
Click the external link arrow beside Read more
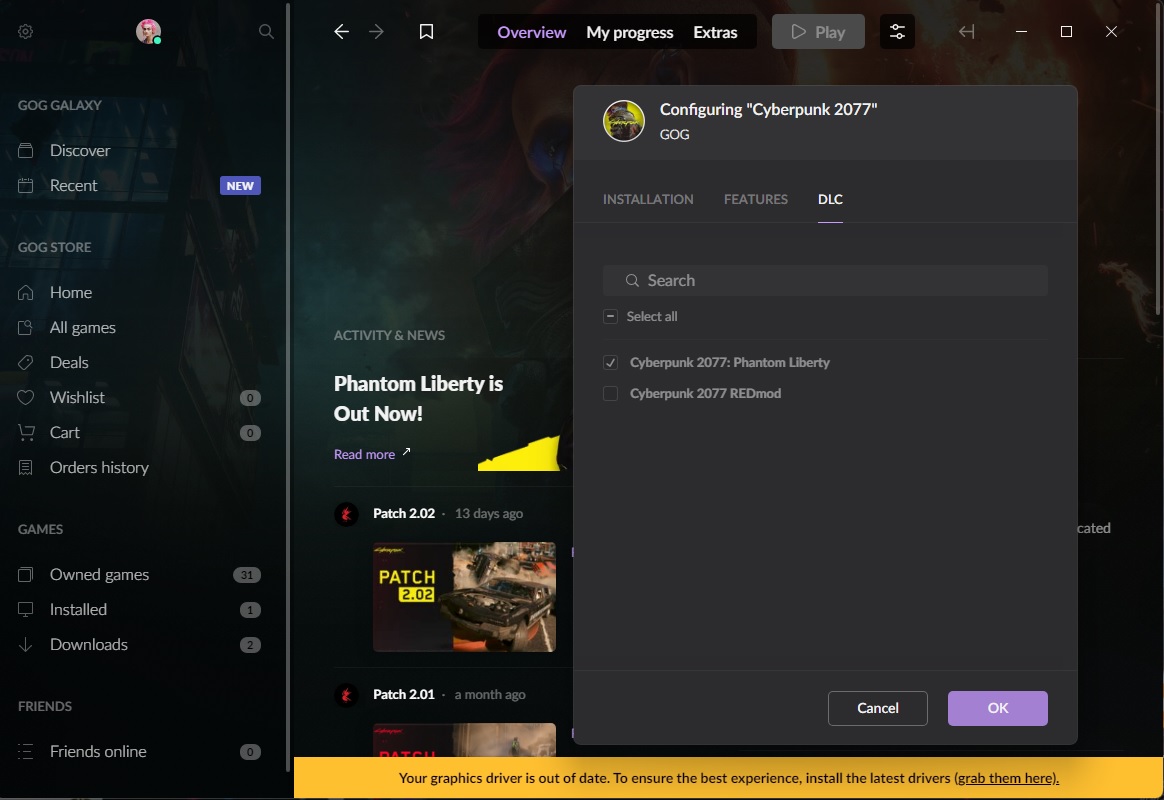406,452
